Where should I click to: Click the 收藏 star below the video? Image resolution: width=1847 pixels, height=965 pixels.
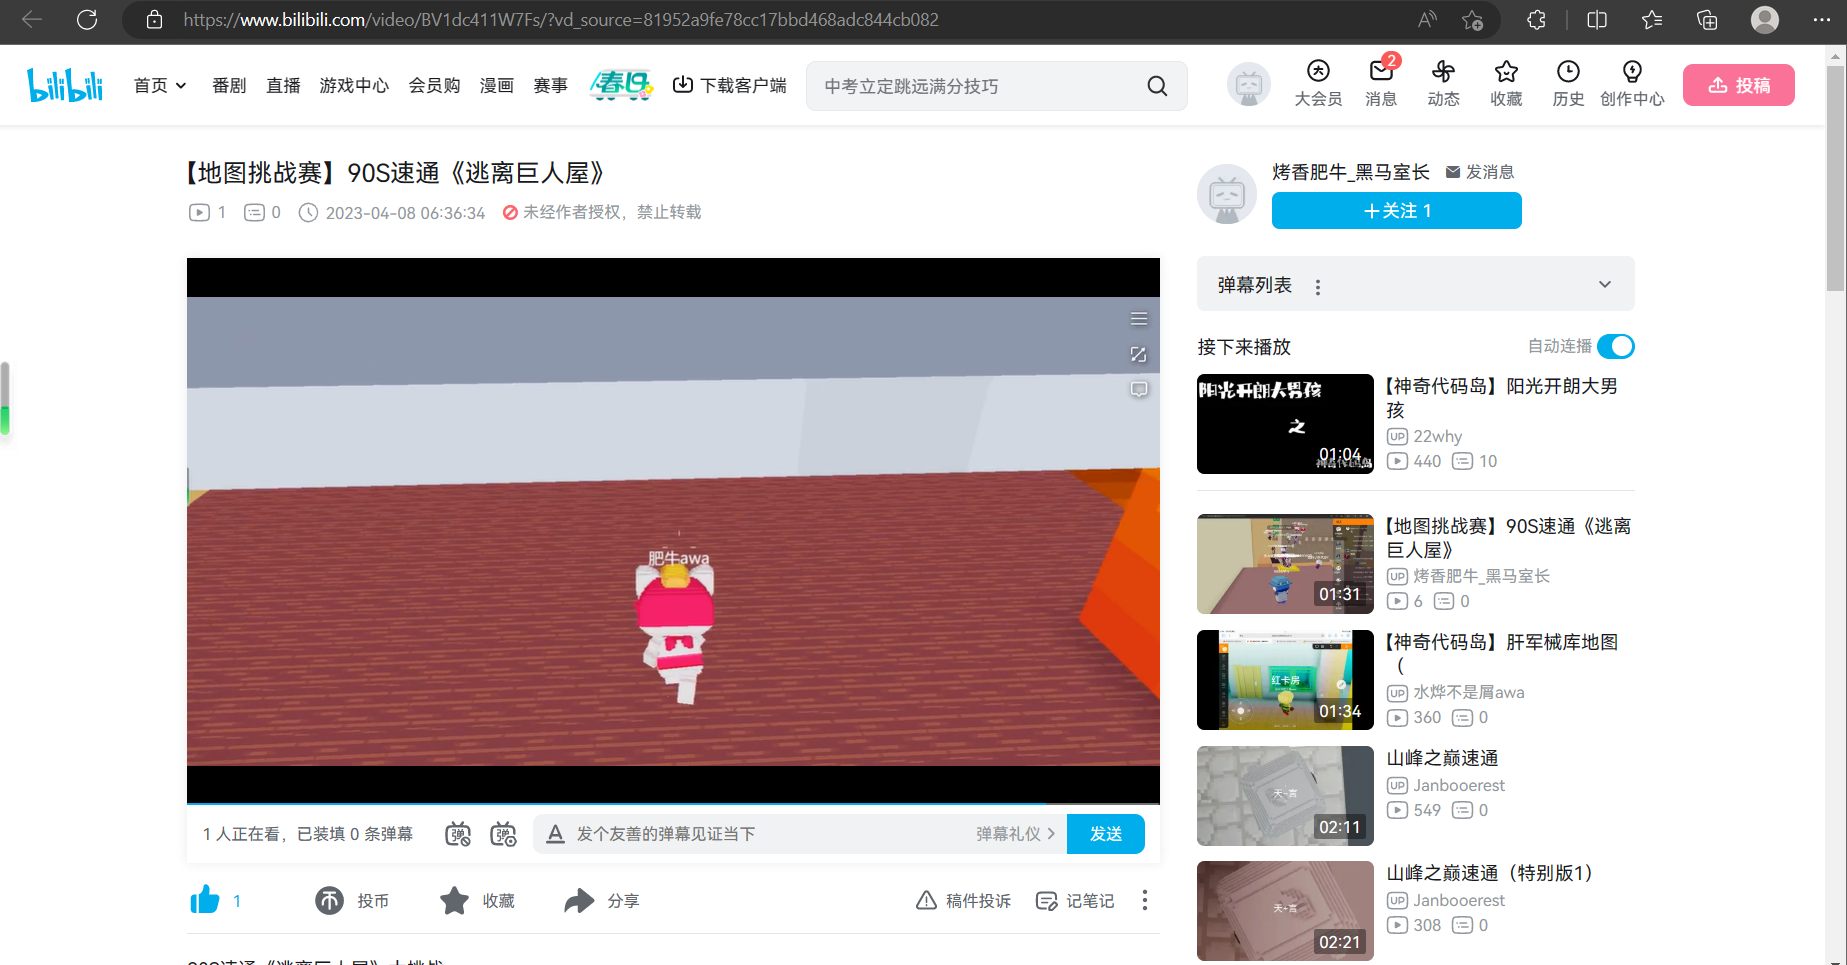click(x=454, y=901)
